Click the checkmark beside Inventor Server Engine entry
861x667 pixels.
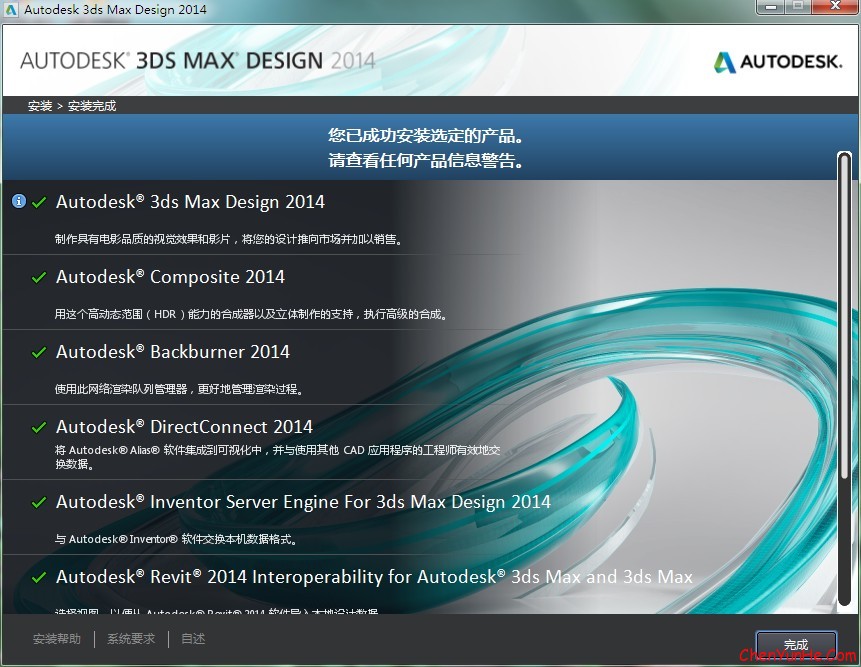click(x=39, y=502)
